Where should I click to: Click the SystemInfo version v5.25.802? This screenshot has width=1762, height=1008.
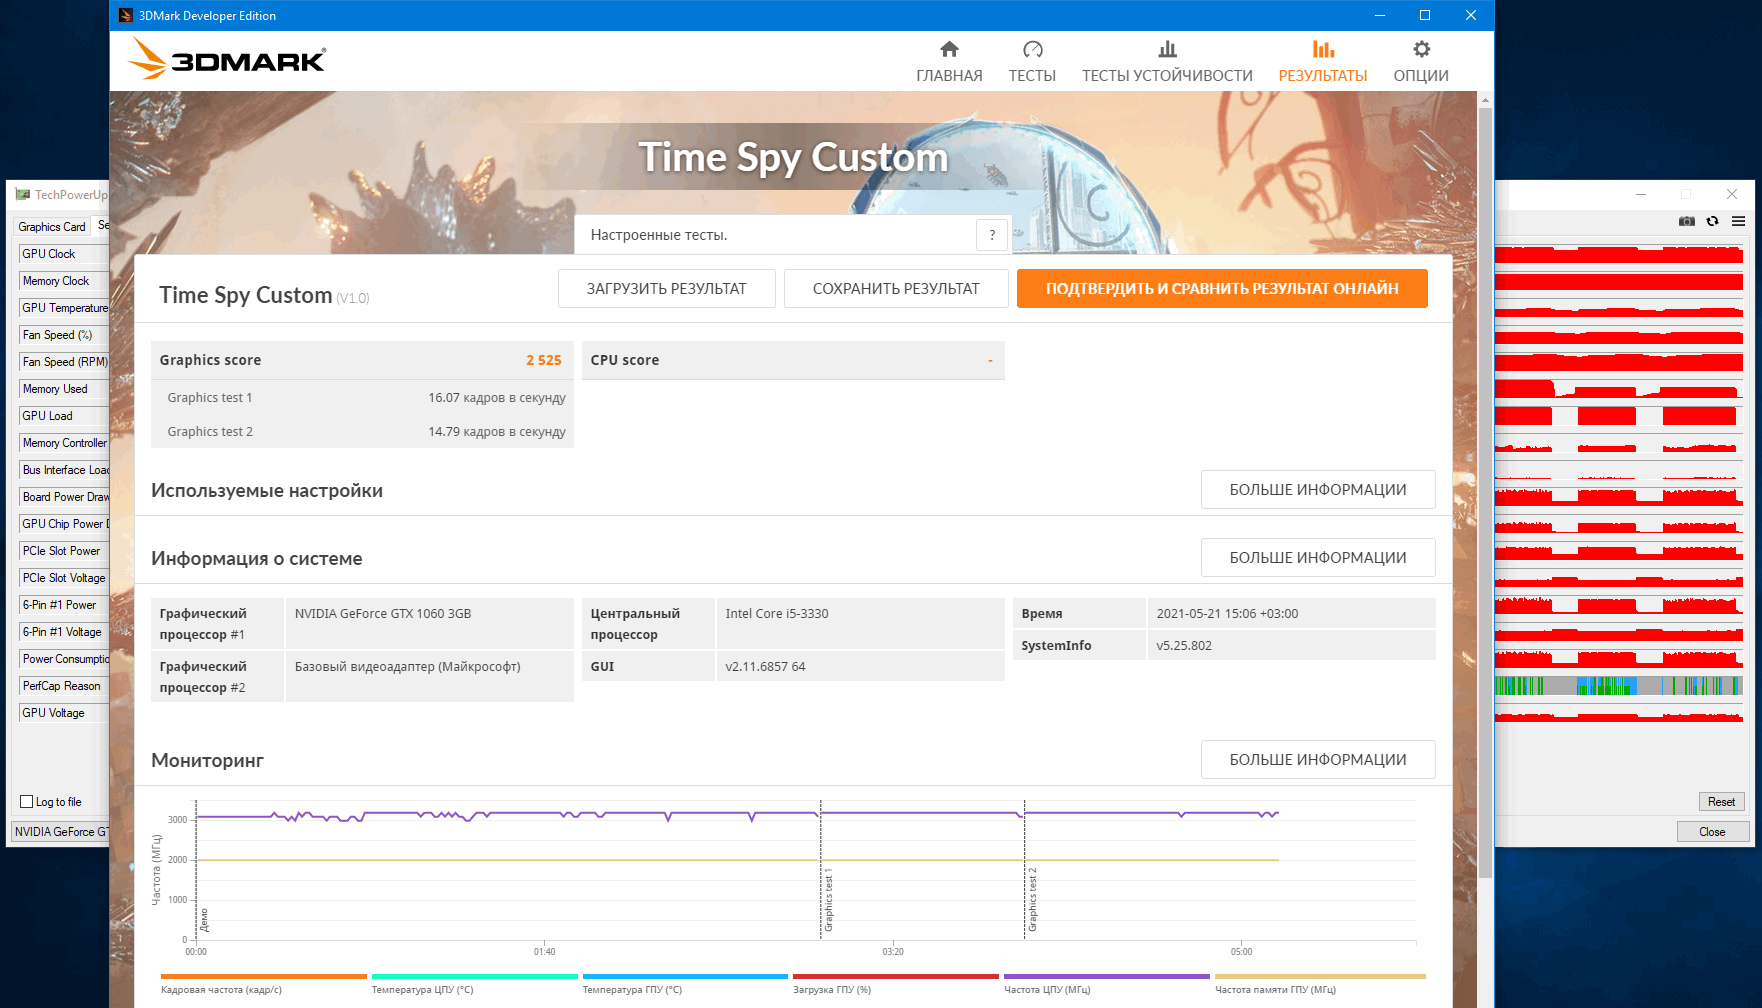(x=1184, y=646)
